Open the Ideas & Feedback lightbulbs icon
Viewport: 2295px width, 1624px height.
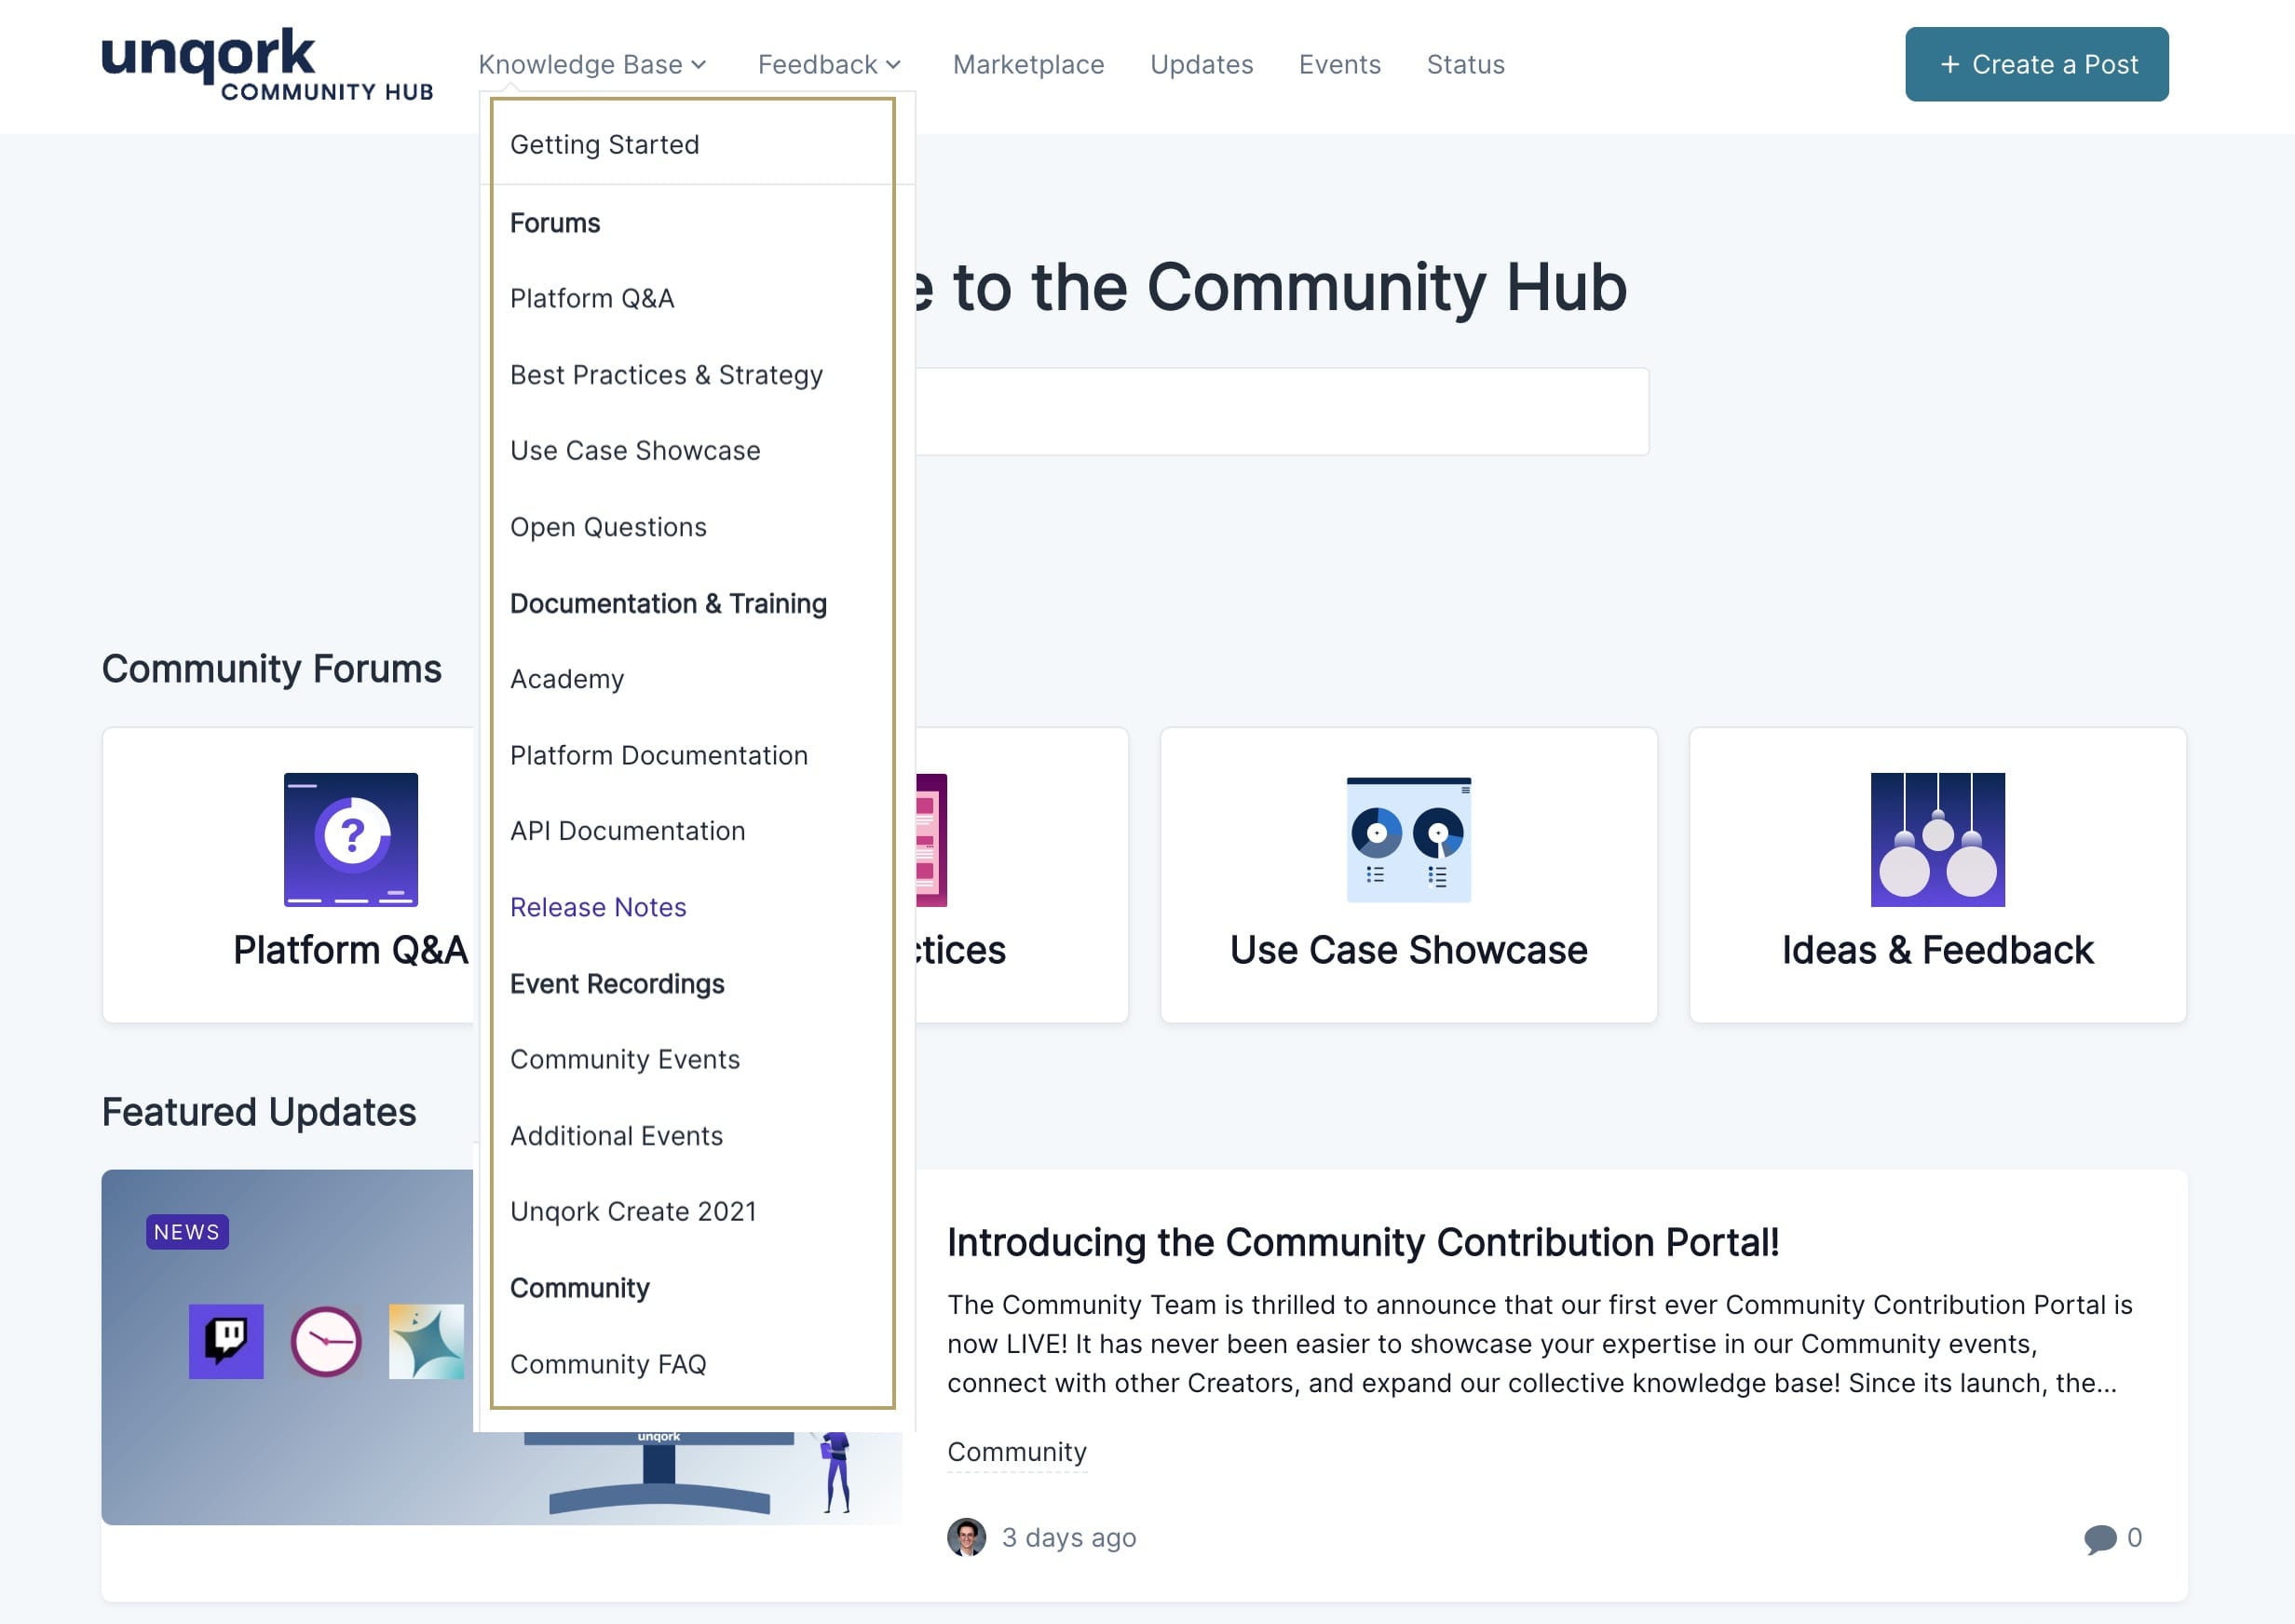click(1938, 840)
